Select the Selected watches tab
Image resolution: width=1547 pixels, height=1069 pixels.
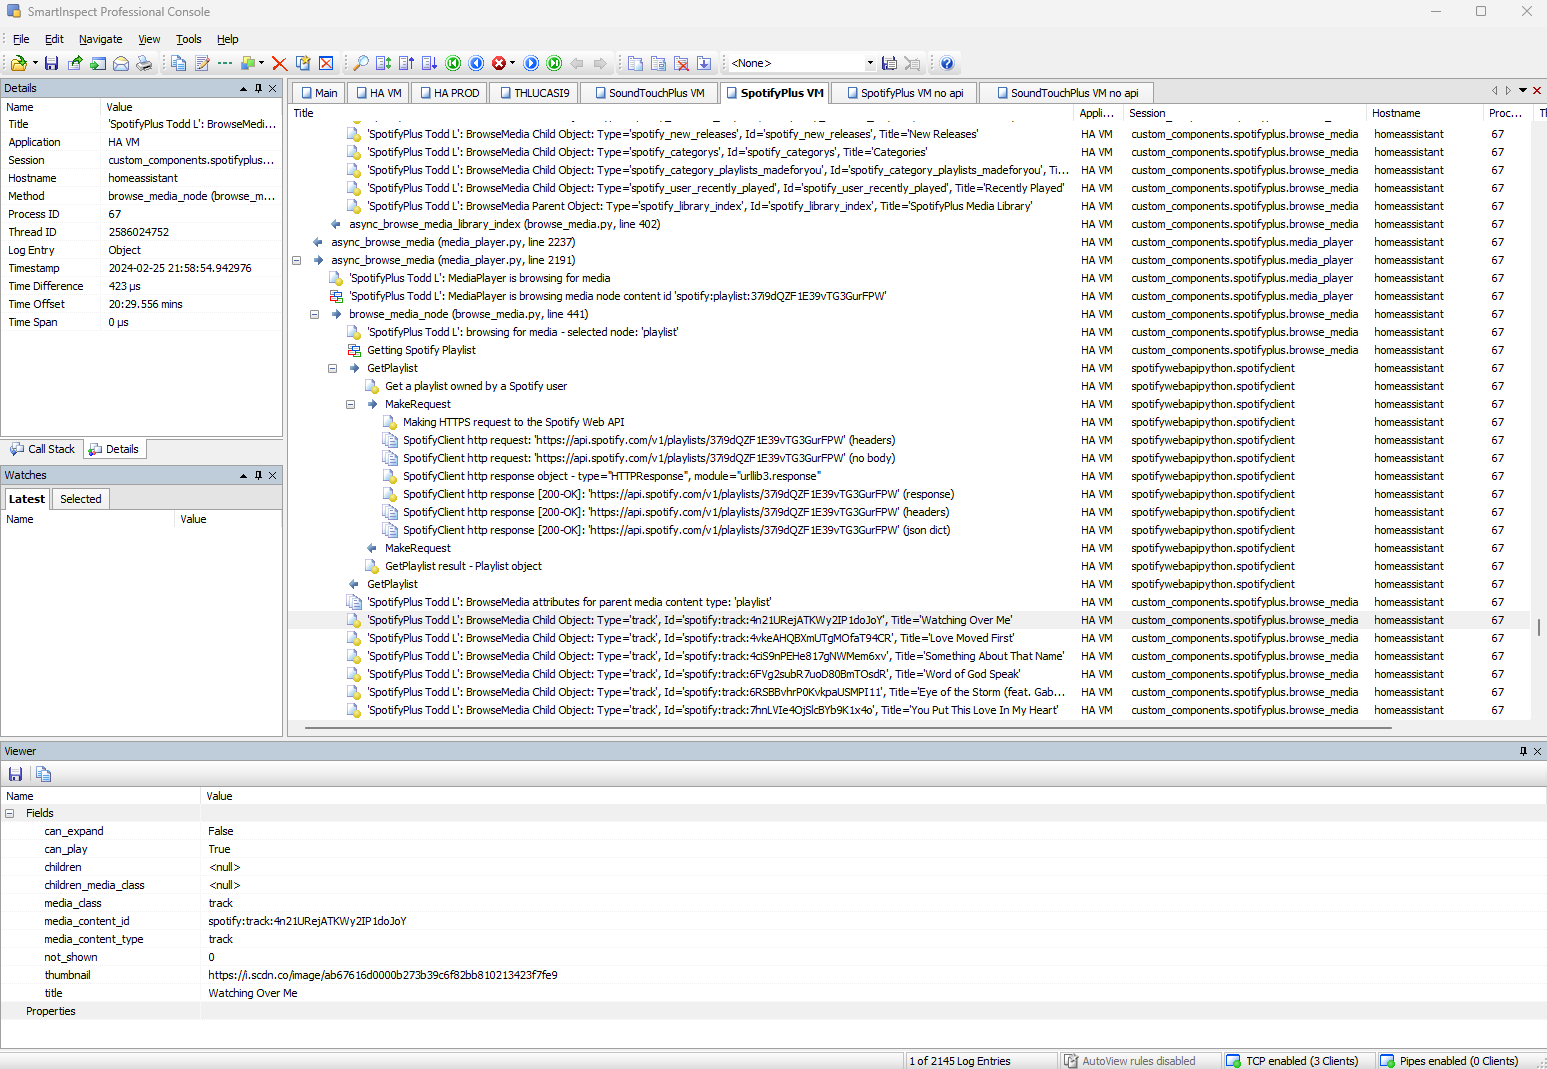coord(80,499)
